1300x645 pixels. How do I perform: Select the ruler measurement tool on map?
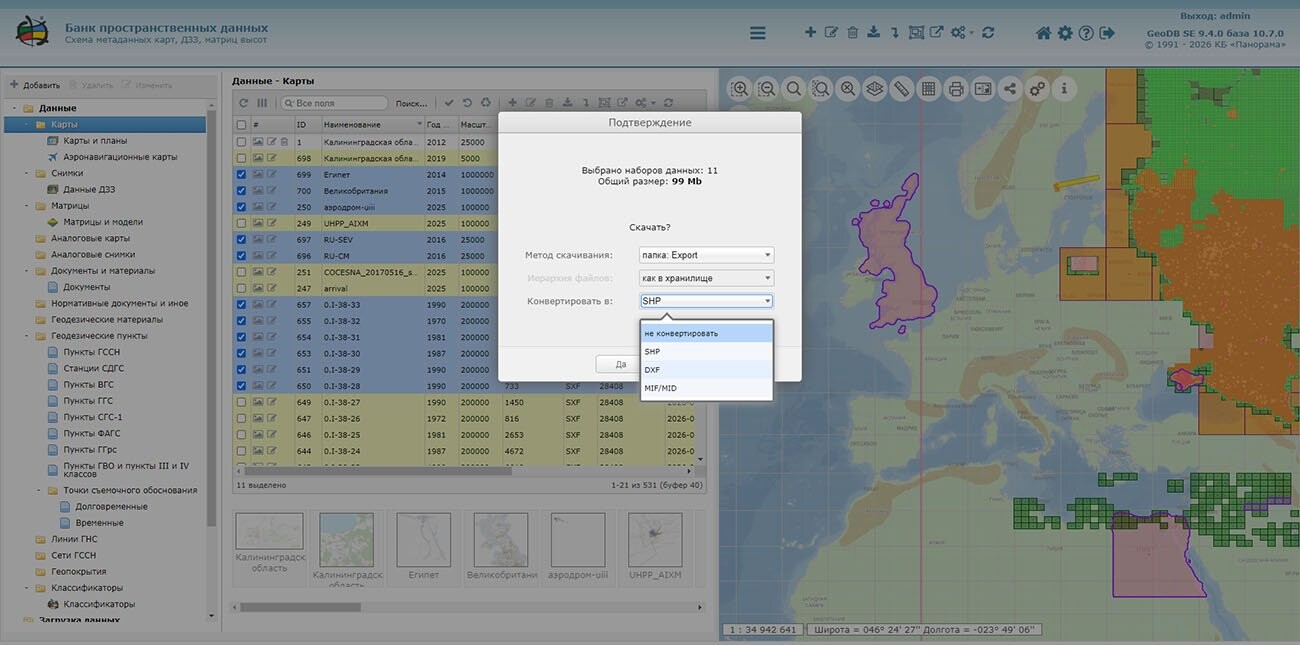pyautogui.click(x=901, y=89)
